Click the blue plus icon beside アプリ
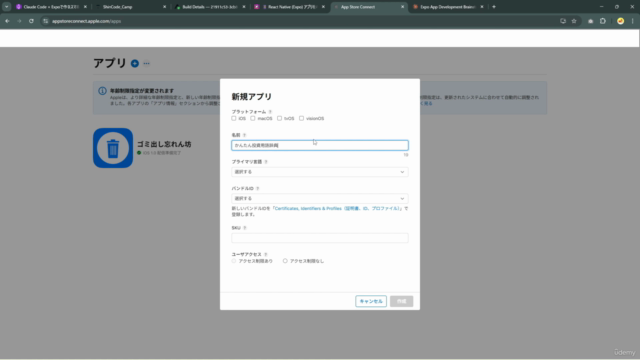Screen dimensions: 640x360 tap(135, 63)
